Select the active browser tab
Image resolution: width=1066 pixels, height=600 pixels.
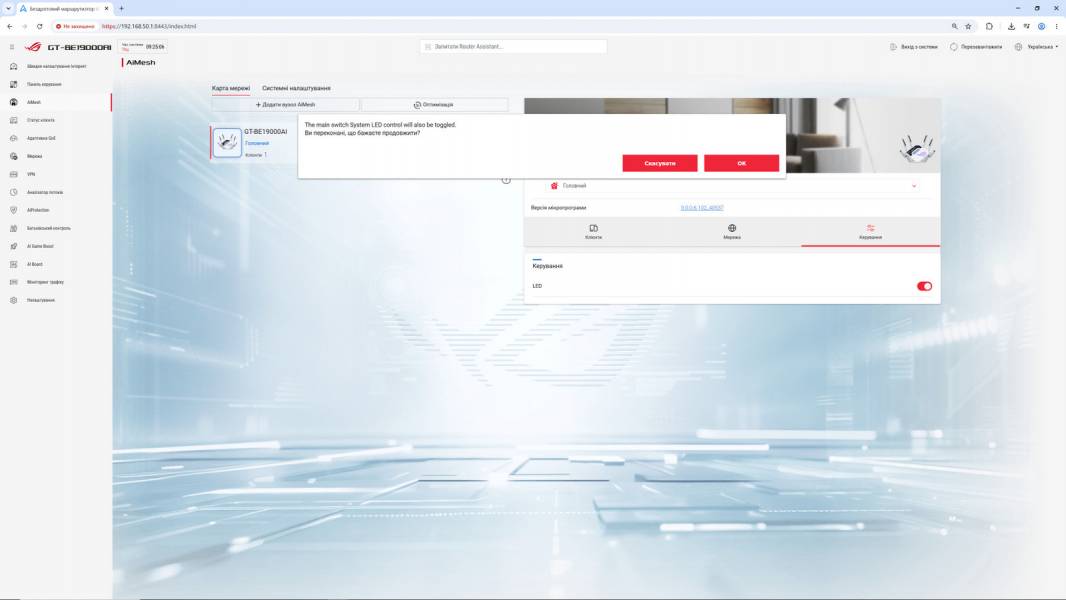tap(63, 8)
